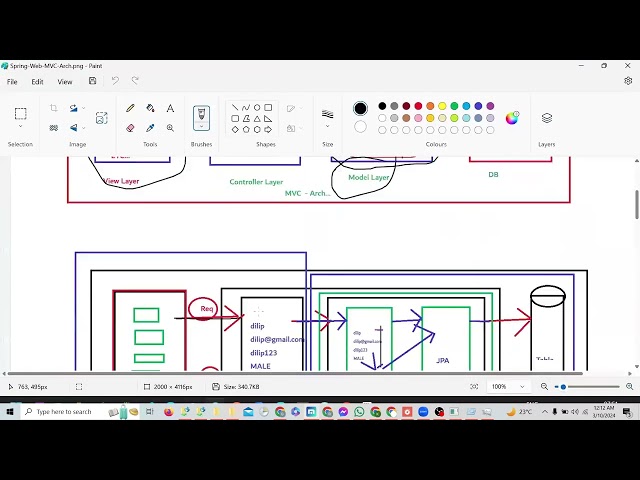Viewport: 640px width, 480px height.
Task: Click the rectangular Selection tool
Action: [20, 113]
